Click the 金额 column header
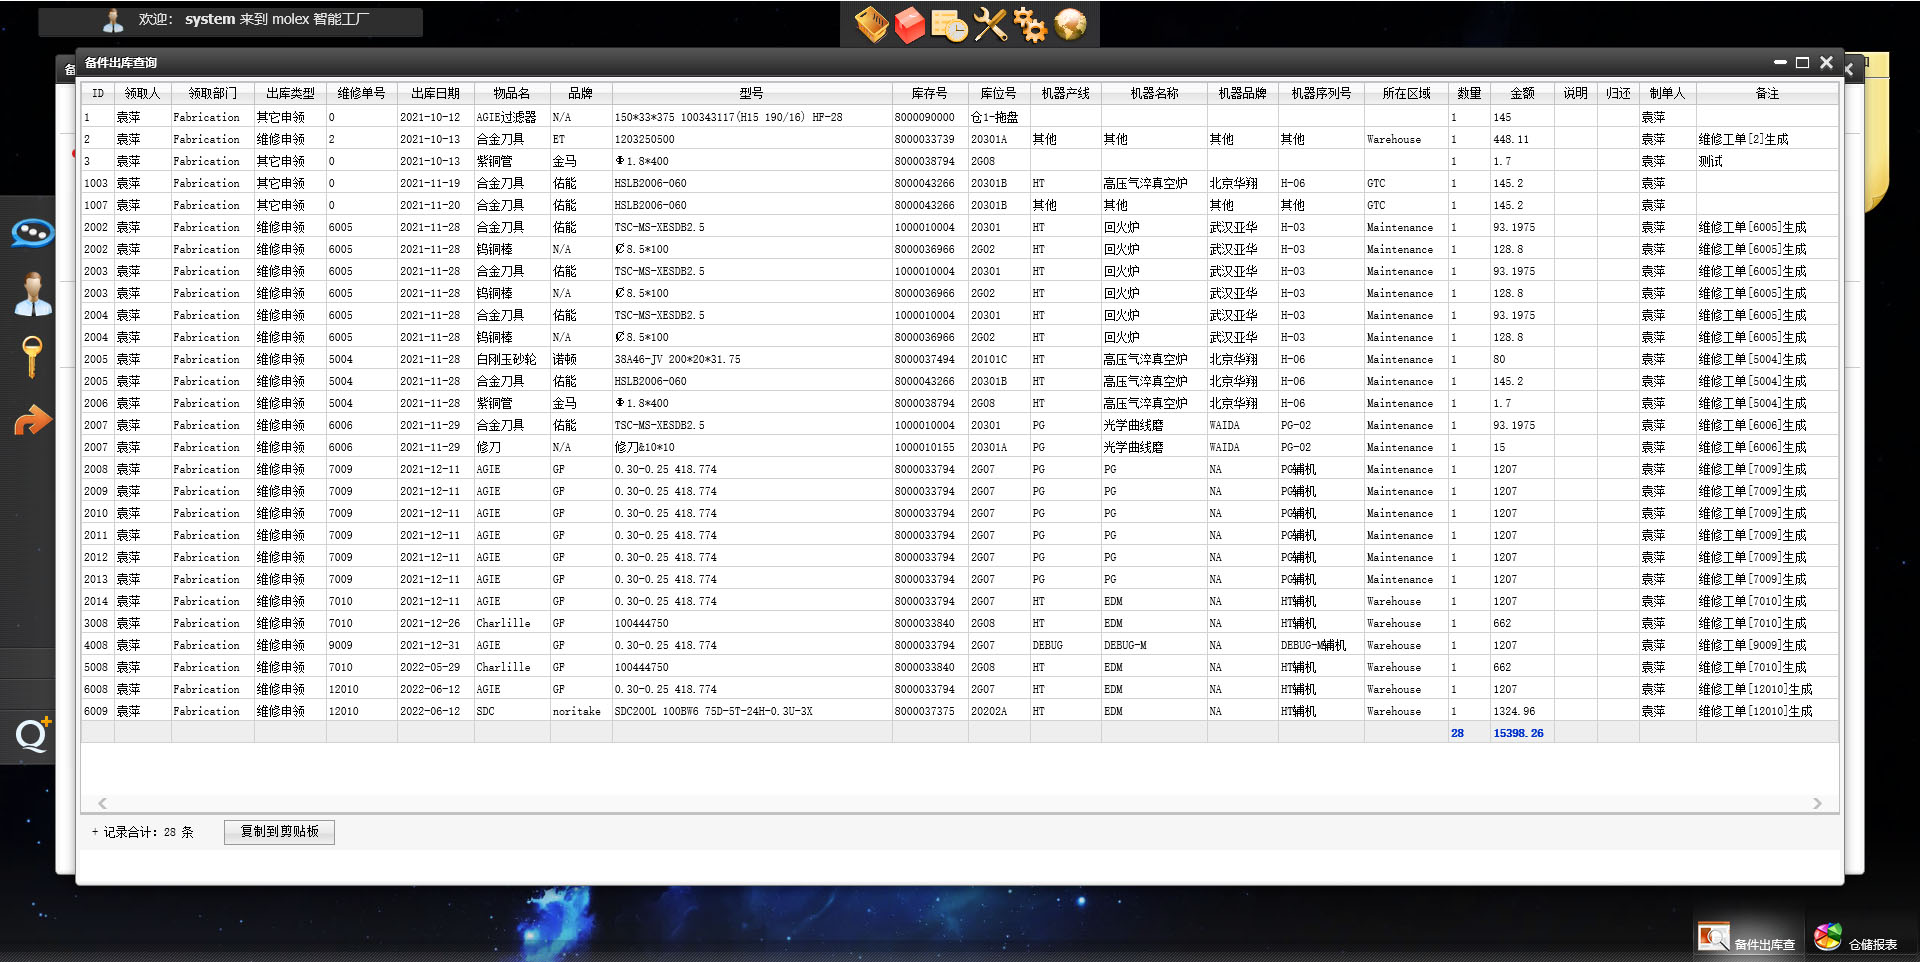 pyautogui.click(x=1521, y=93)
